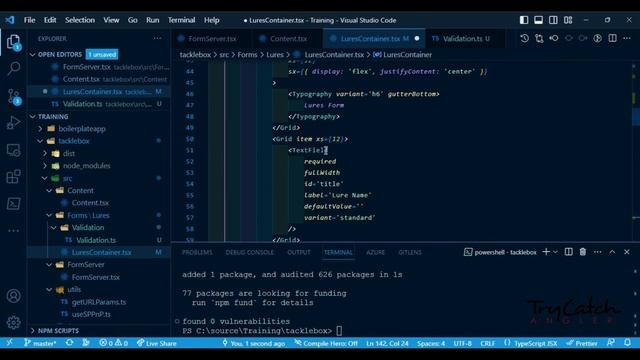Open the Remote Explorer view

(13, 150)
